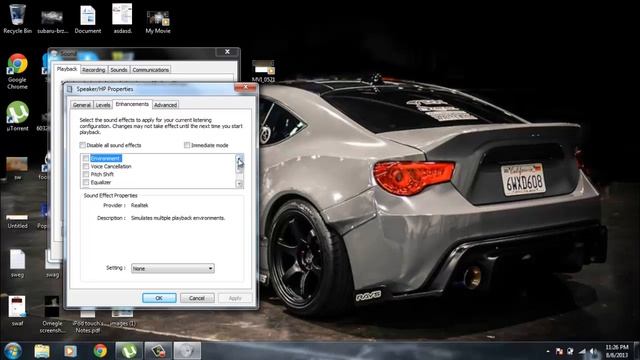Open the images (1) desktop icon

click(123, 318)
